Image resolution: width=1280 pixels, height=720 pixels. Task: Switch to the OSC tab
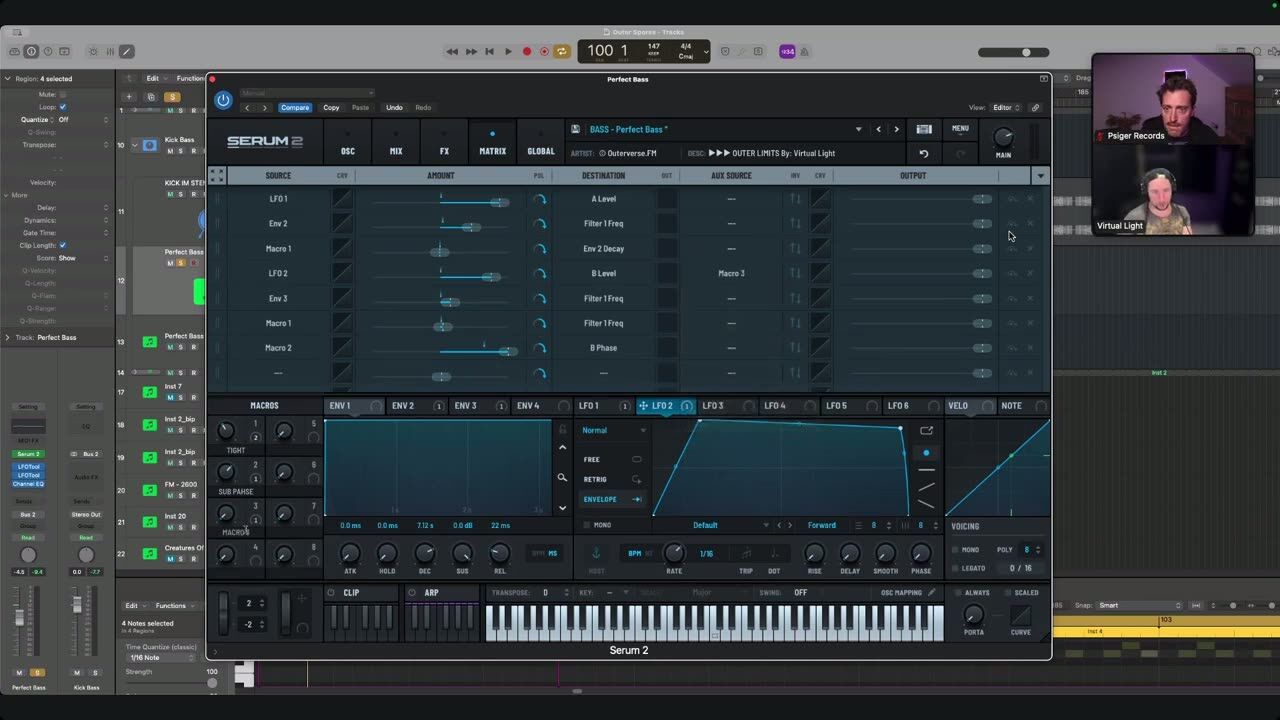(x=348, y=143)
